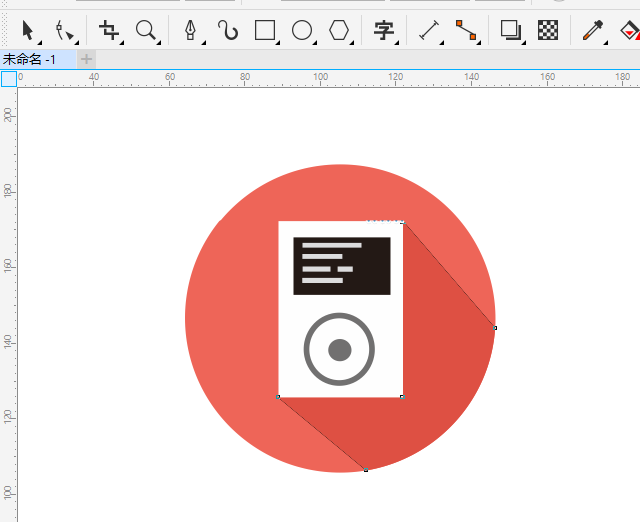
Task: Select the Rectangle tool
Action: (x=265, y=31)
